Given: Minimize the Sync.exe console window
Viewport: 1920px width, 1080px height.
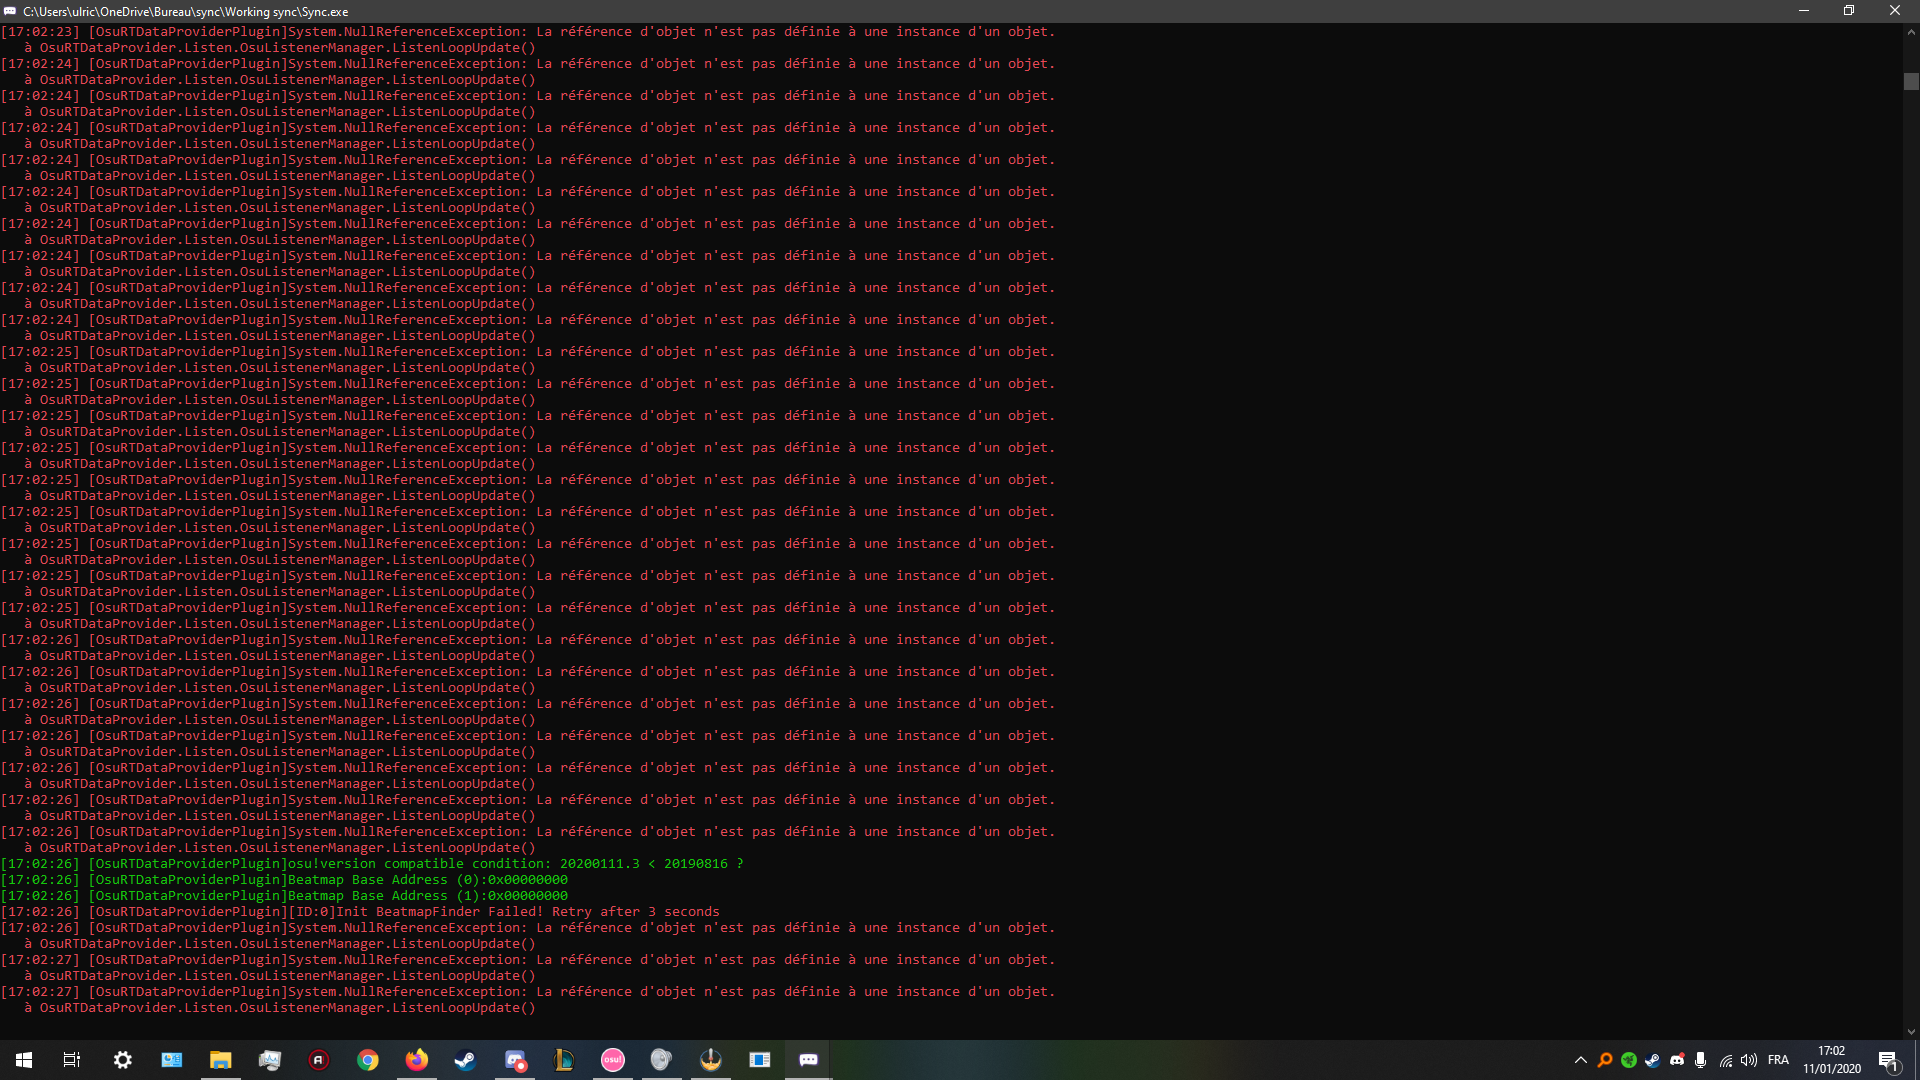Looking at the screenshot, I should pyautogui.click(x=1804, y=11).
